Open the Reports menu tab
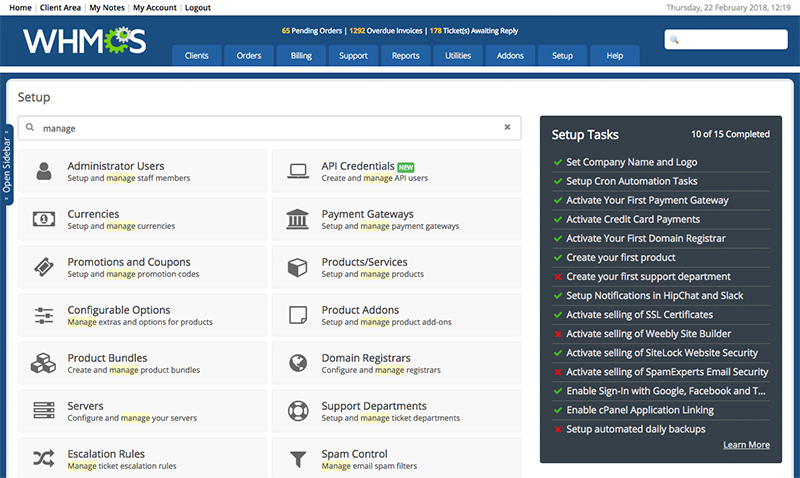Viewport: 800px width, 478px height. point(406,56)
